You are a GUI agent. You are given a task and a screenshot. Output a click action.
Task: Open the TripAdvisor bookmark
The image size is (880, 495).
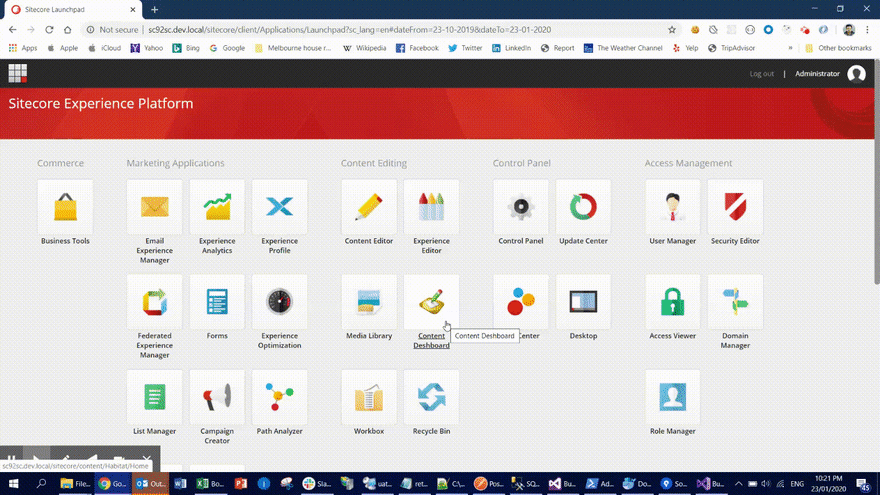[x=732, y=48]
